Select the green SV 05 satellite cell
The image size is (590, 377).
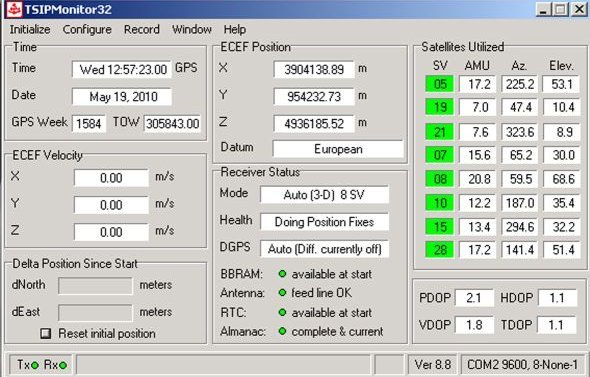(x=439, y=84)
